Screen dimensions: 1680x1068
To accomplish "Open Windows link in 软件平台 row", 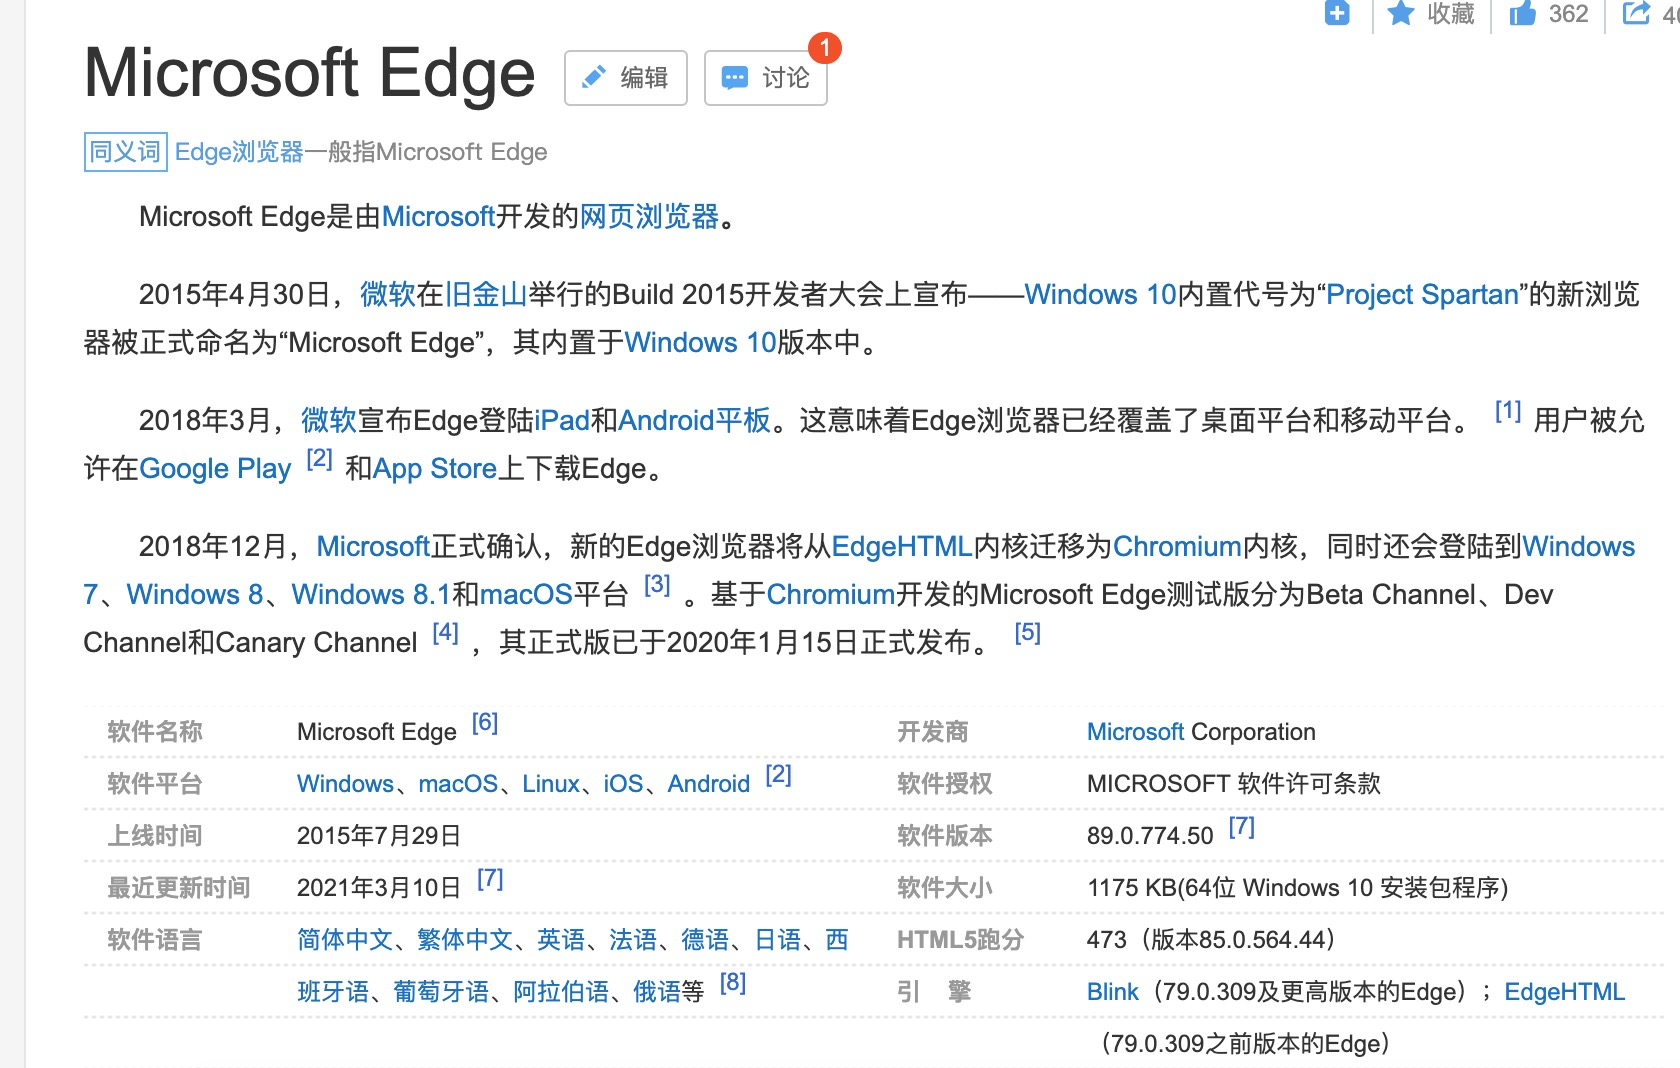I will click(345, 784).
